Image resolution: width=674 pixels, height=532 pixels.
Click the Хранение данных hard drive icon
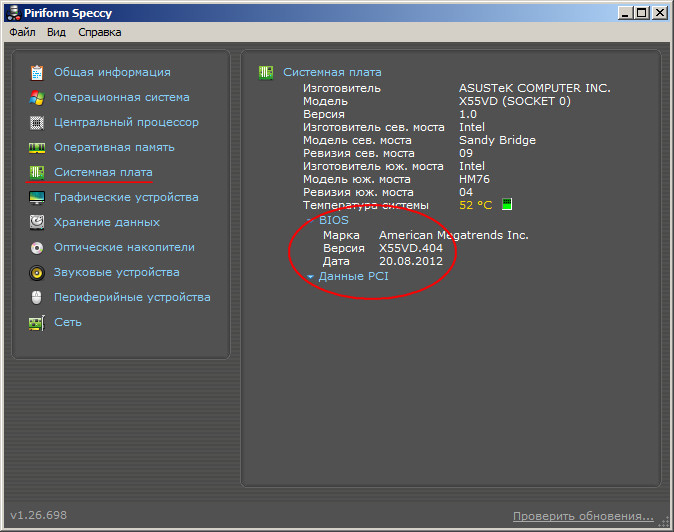click(x=37, y=222)
